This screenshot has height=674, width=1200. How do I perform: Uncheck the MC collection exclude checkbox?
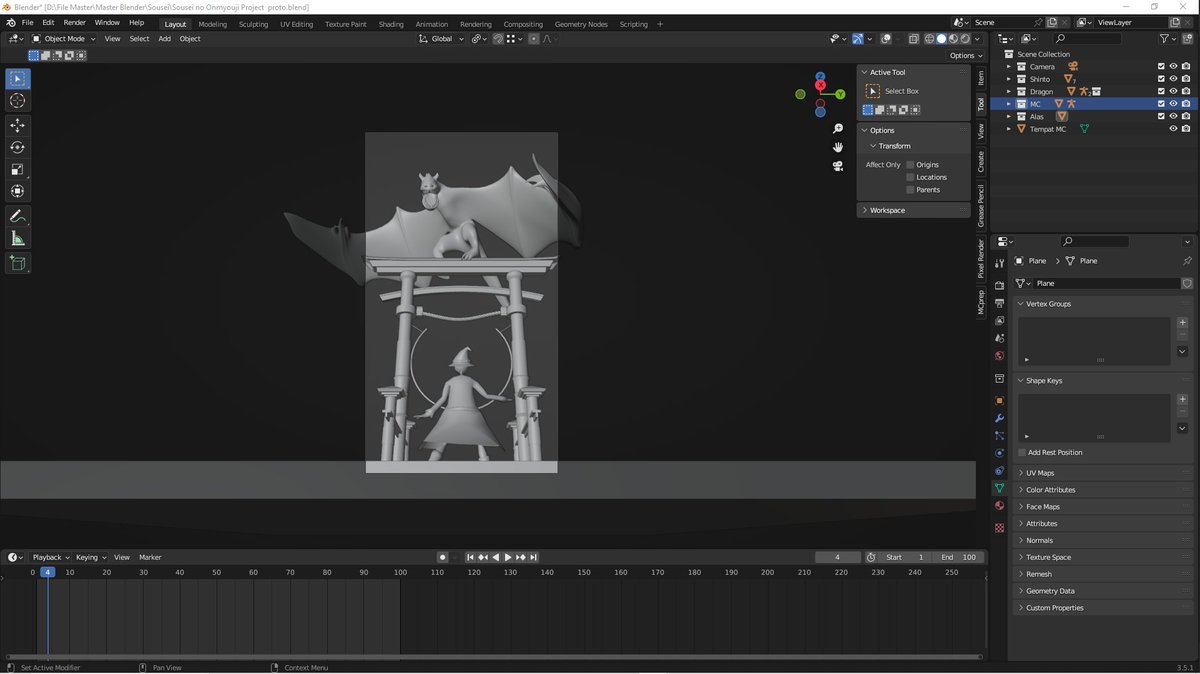pyautogui.click(x=1161, y=104)
